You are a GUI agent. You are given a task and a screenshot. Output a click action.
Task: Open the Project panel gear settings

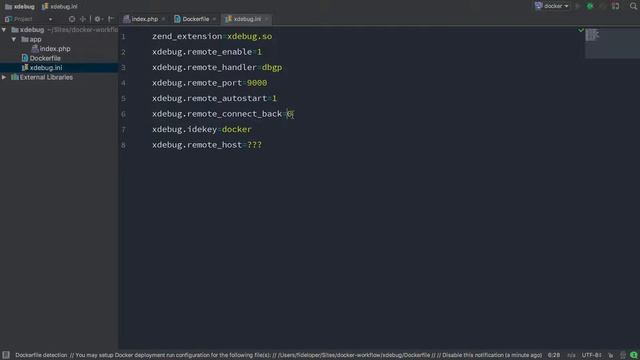[x=98, y=19]
